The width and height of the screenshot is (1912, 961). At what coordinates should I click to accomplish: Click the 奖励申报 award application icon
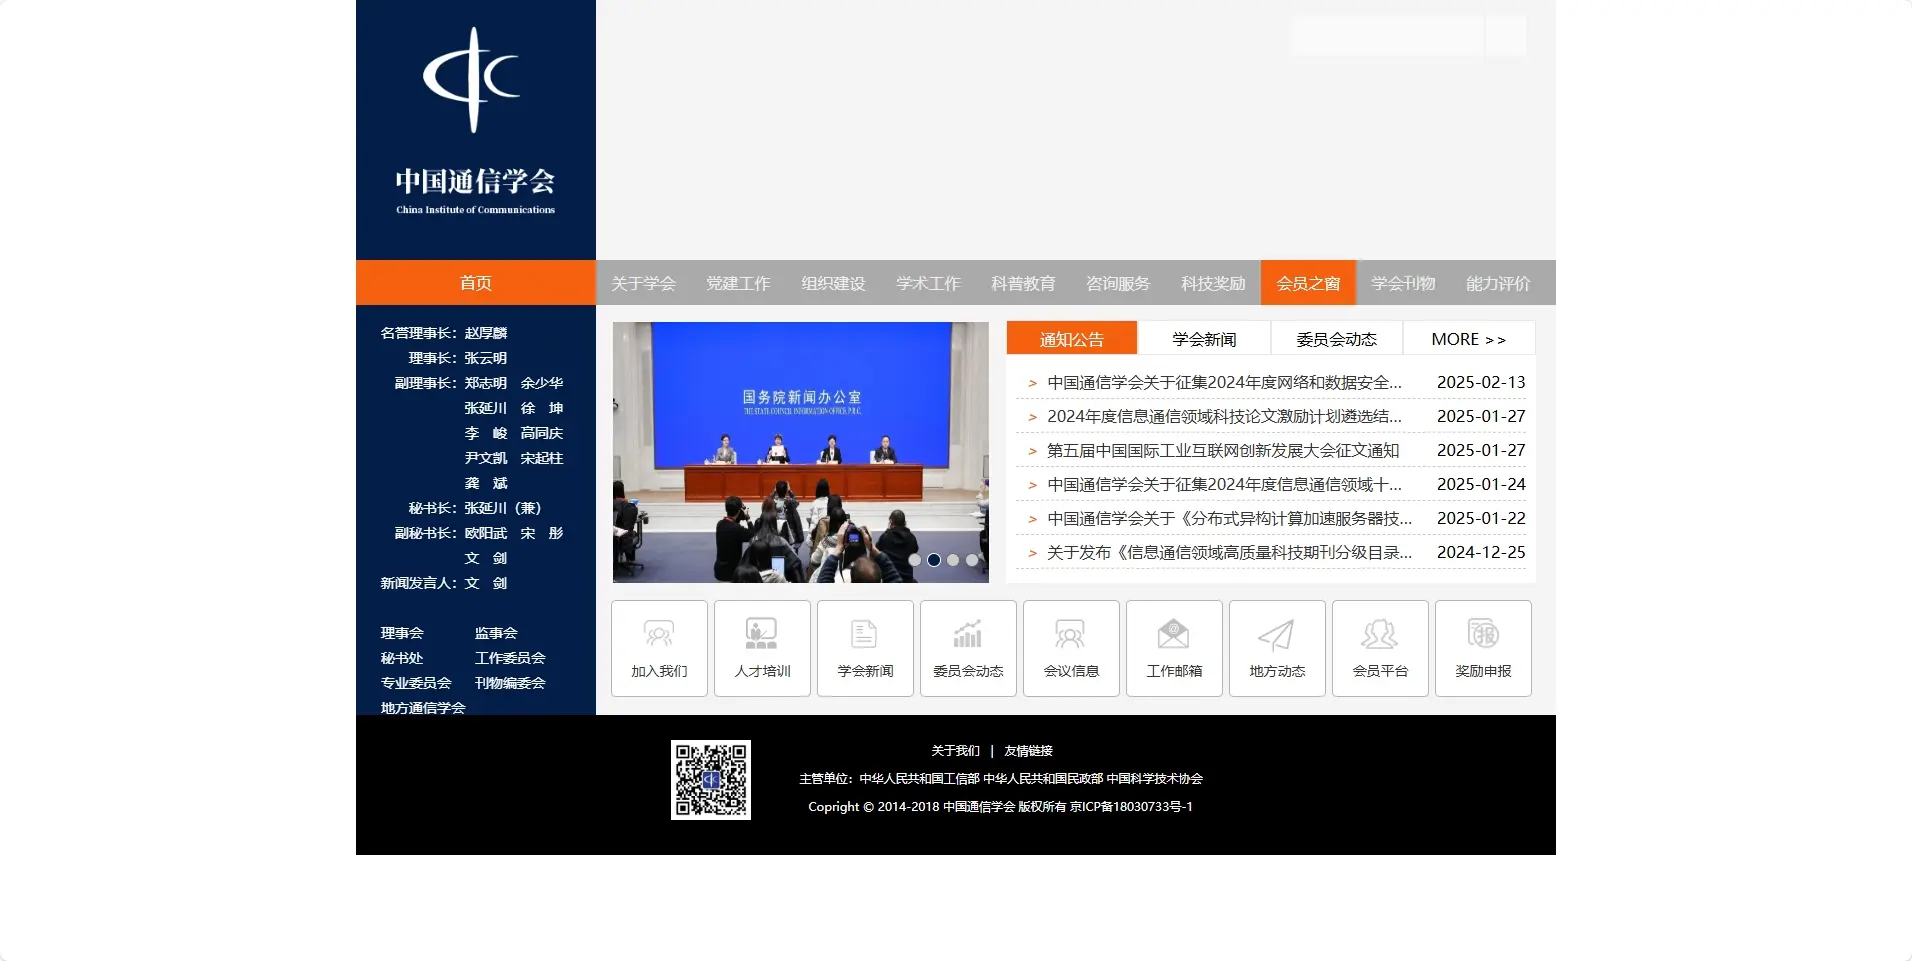pyautogui.click(x=1483, y=648)
